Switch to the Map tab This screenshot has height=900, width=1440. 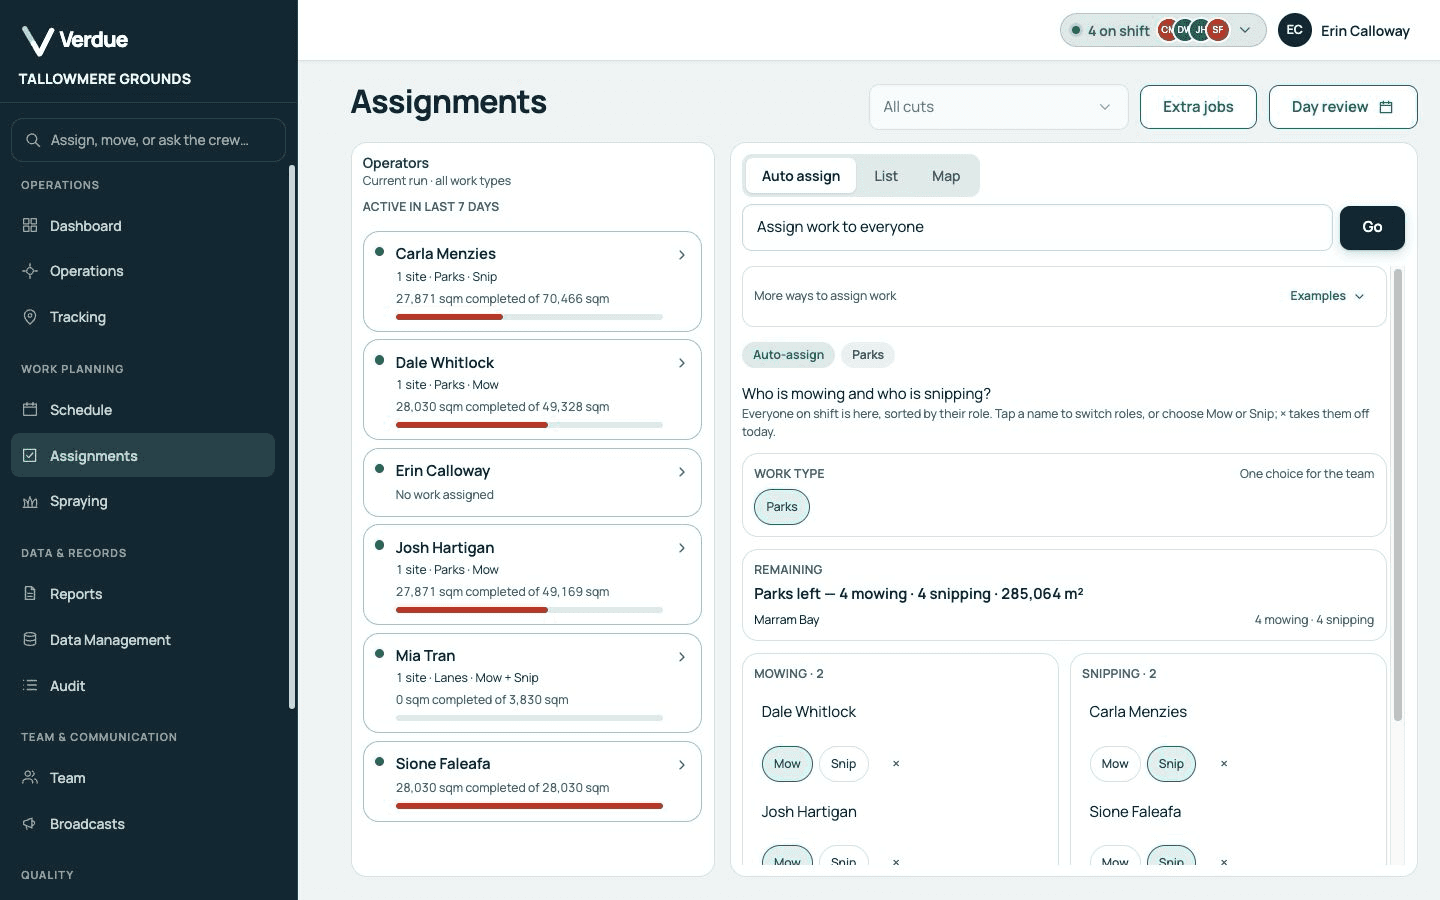[x=946, y=176]
